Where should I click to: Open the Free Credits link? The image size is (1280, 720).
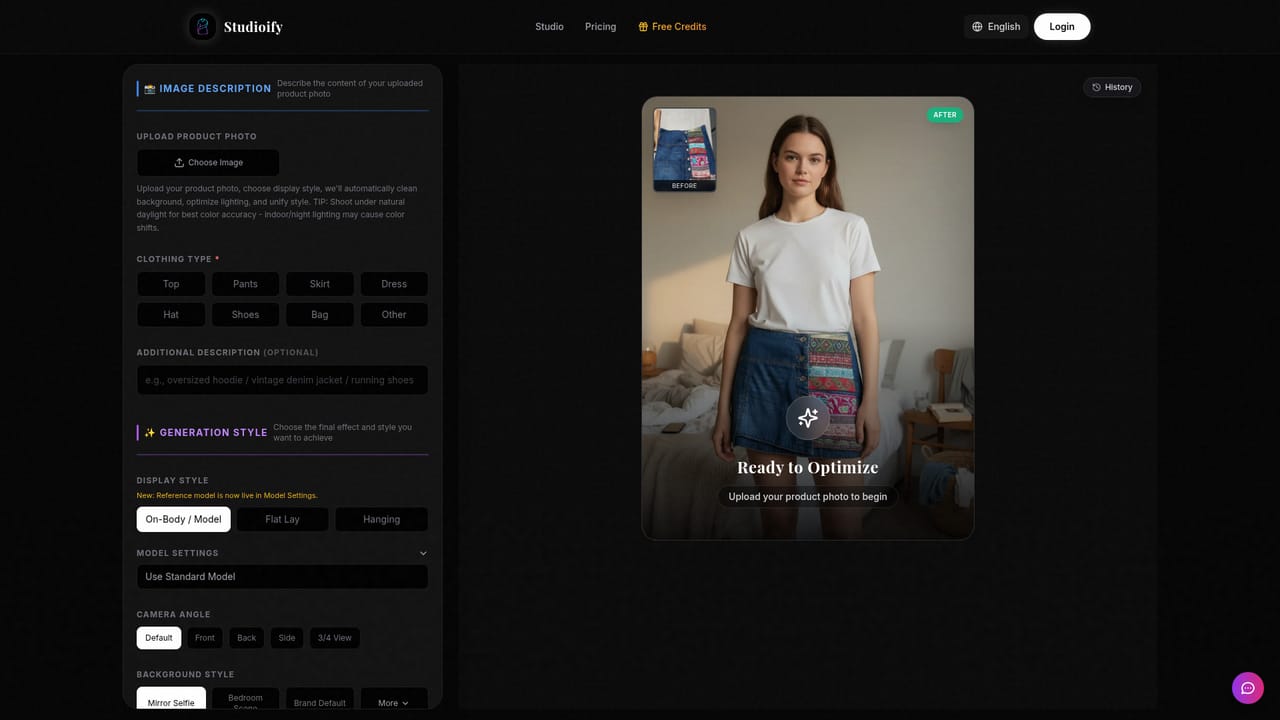[672, 27]
